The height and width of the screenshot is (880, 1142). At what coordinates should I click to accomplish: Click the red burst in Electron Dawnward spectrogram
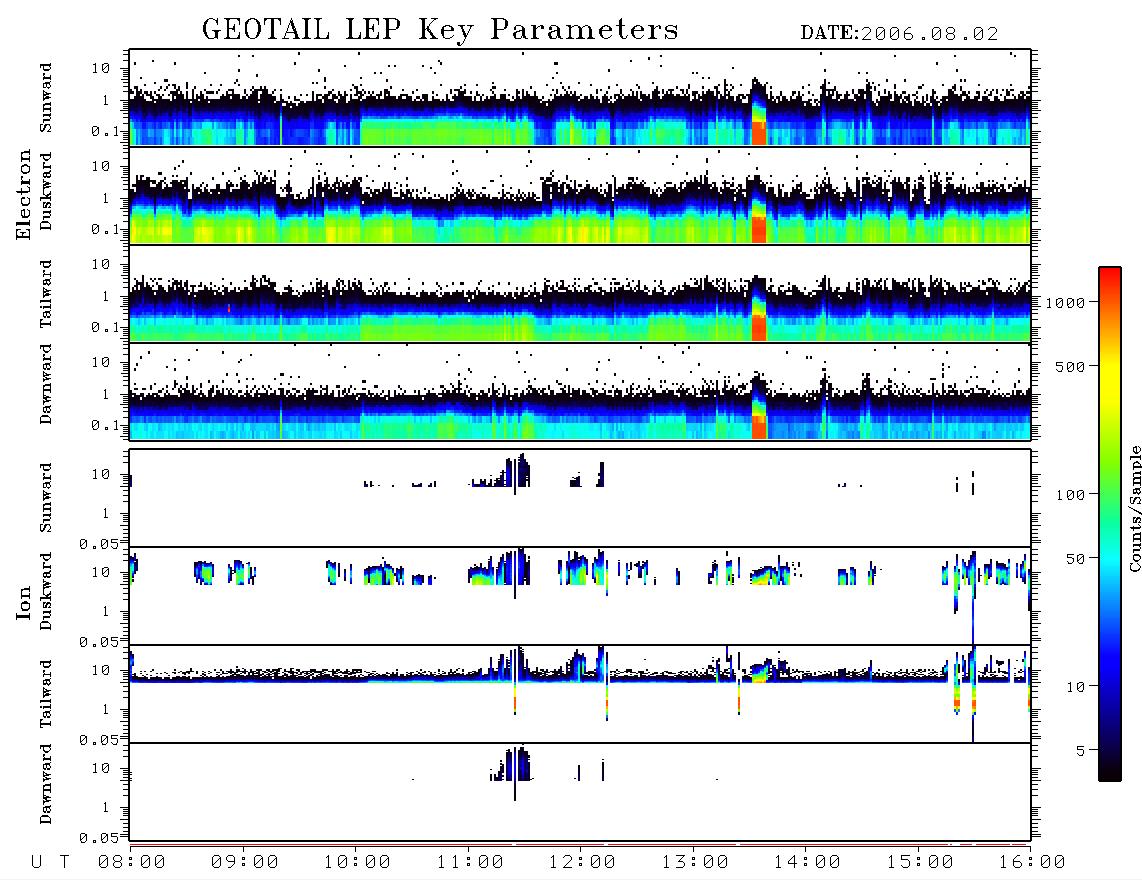tap(759, 428)
